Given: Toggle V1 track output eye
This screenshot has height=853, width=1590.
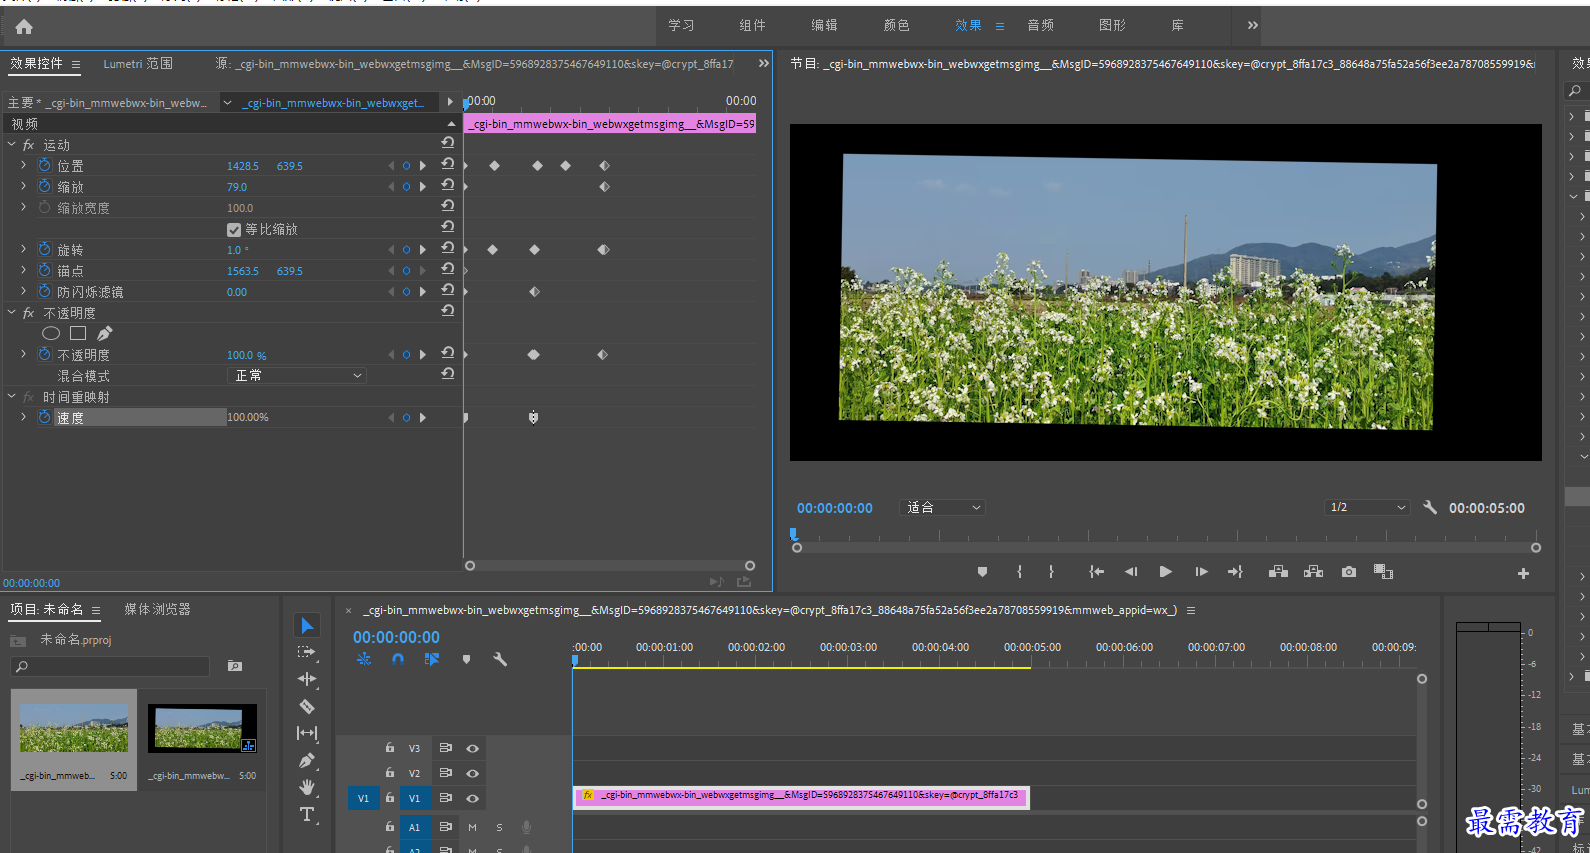Looking at the screenshot, I should pyautogui.click(x=472, y=798).
